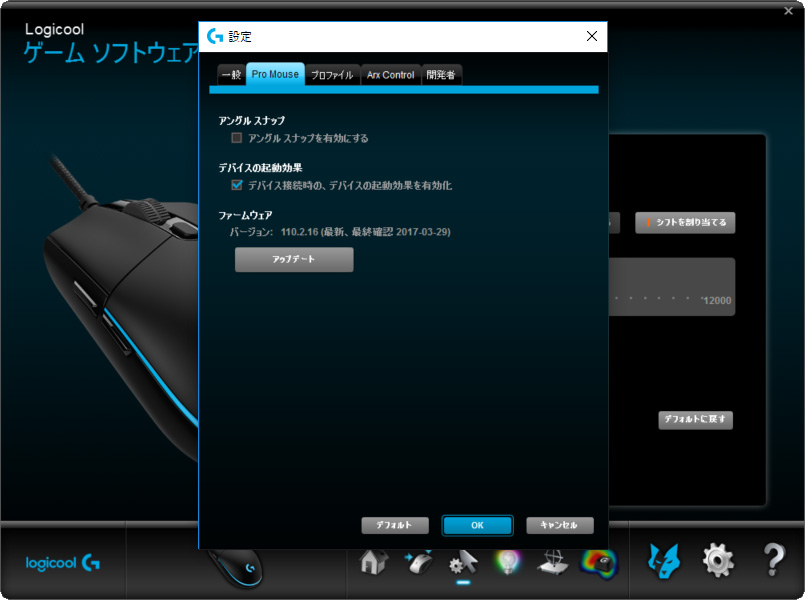Open the surface tuning icon
Screen dimensions: 805x600
554,562
